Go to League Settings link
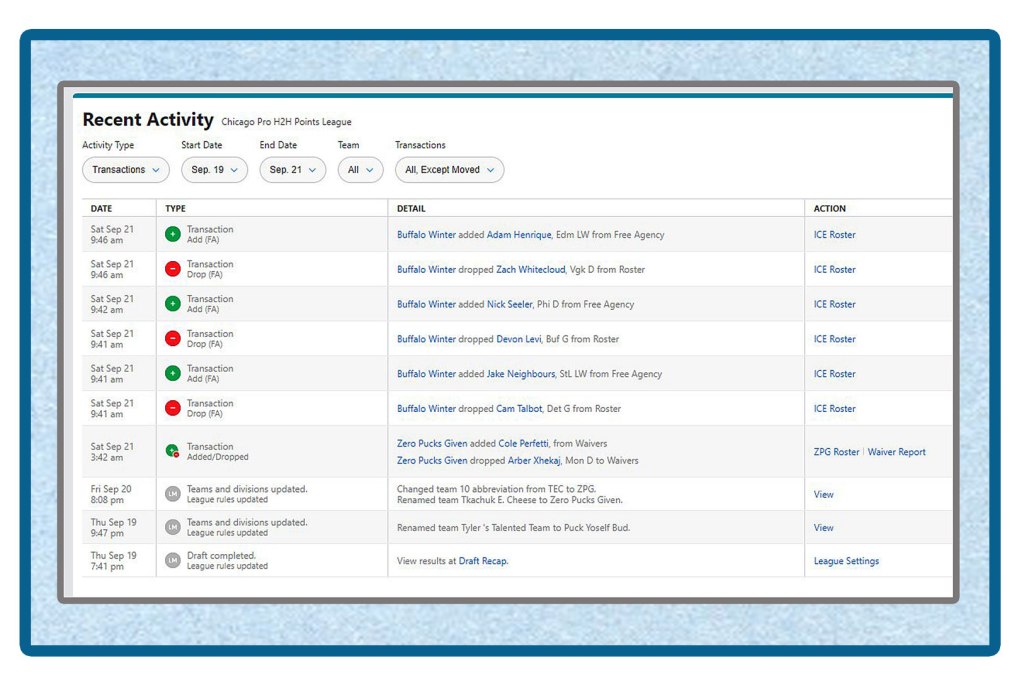Screen dimensions: 1024x683 click(x=846, y=561)
